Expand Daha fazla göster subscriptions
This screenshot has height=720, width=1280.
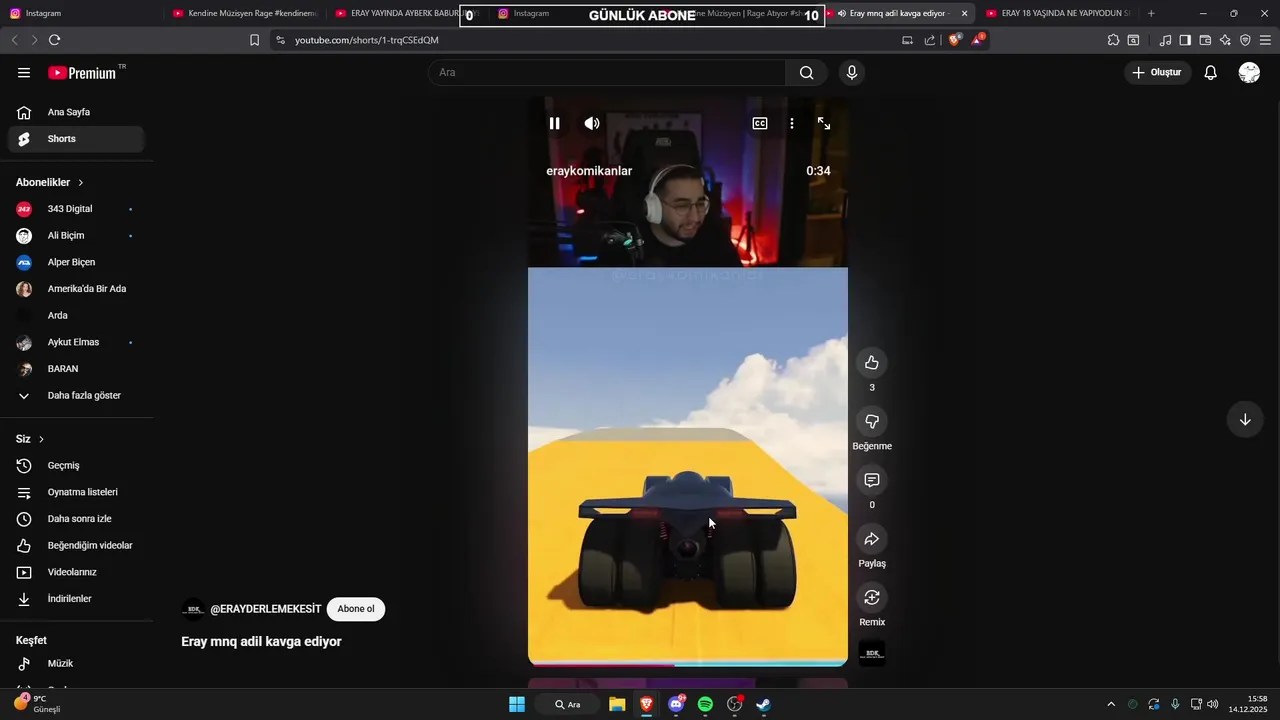pos(76,395)
